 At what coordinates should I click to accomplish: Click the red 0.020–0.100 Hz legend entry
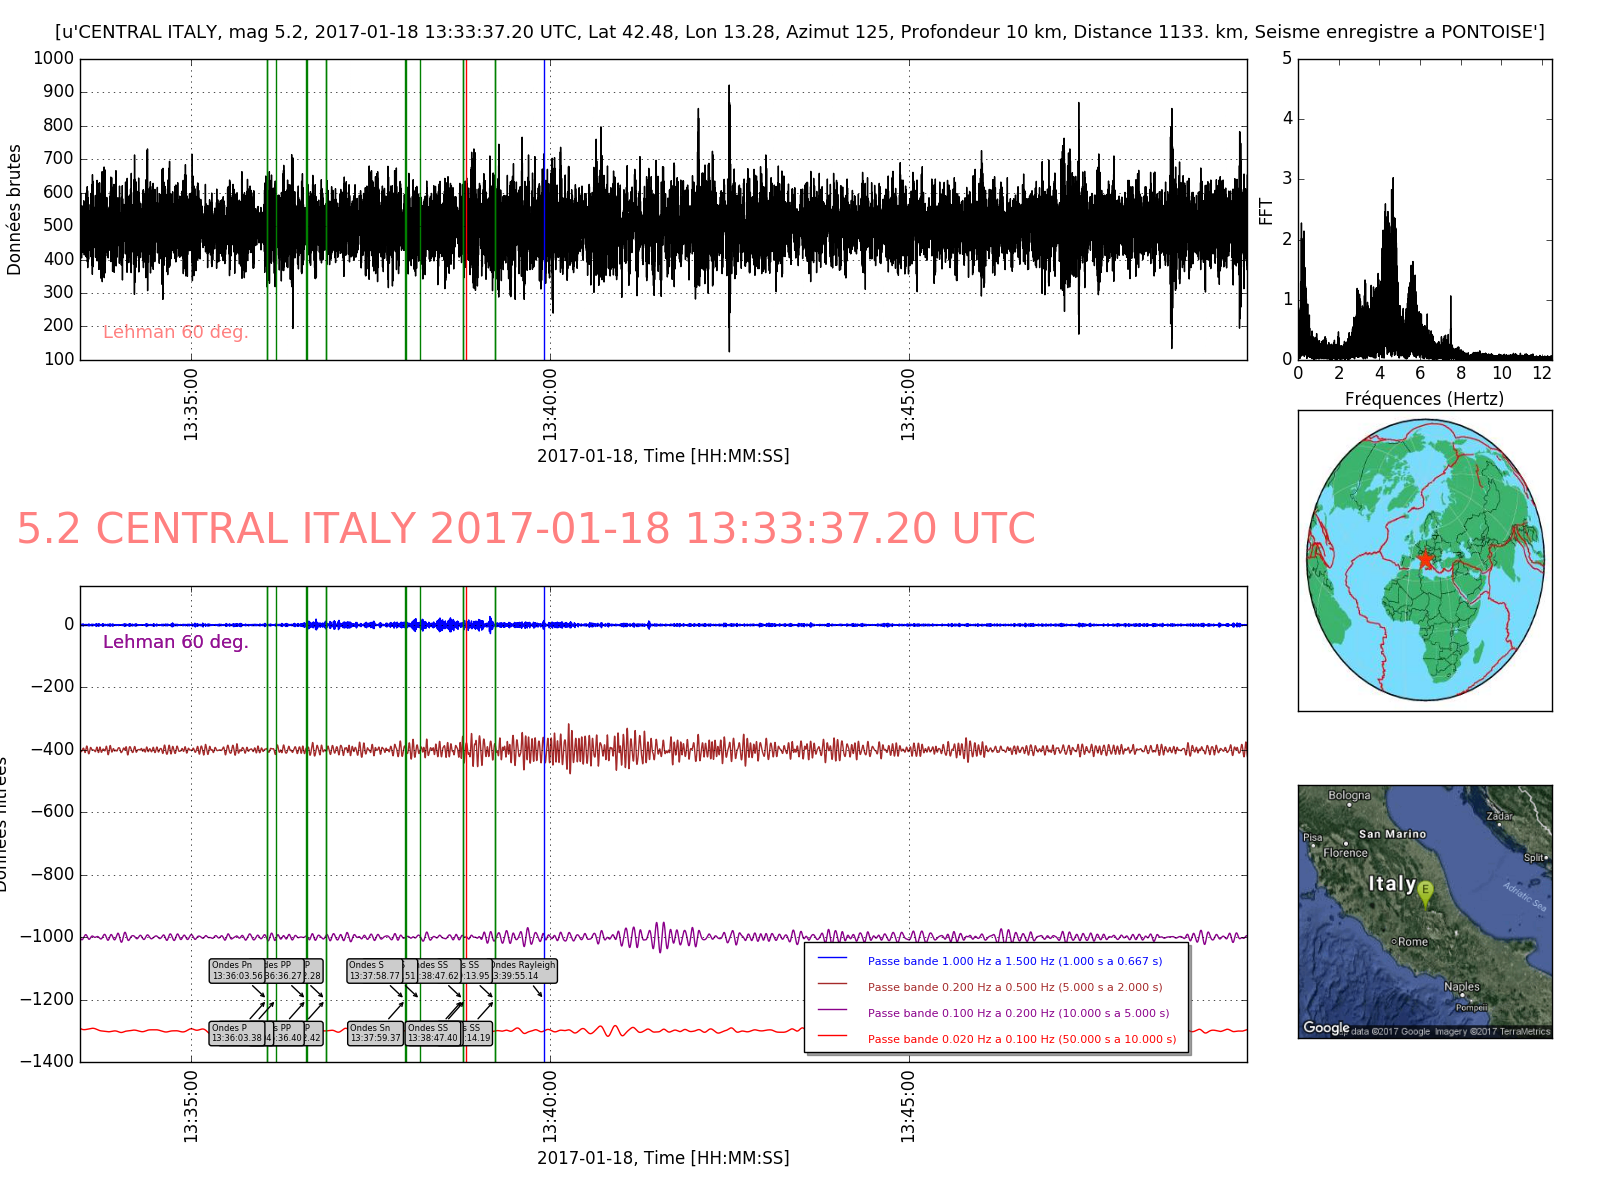1021,1039
